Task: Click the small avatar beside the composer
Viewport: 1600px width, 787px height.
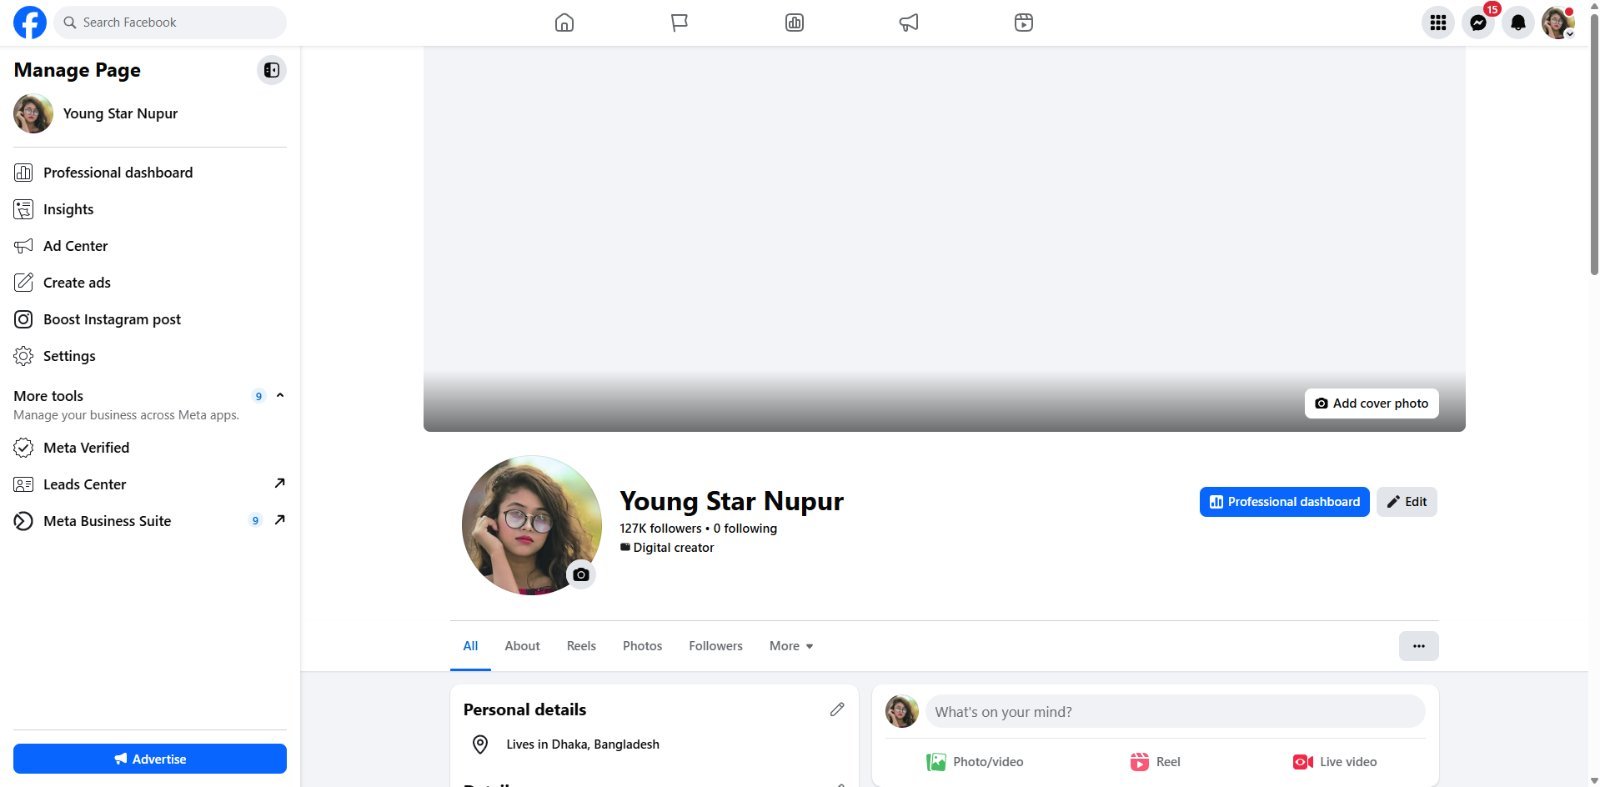Action: 902,712
